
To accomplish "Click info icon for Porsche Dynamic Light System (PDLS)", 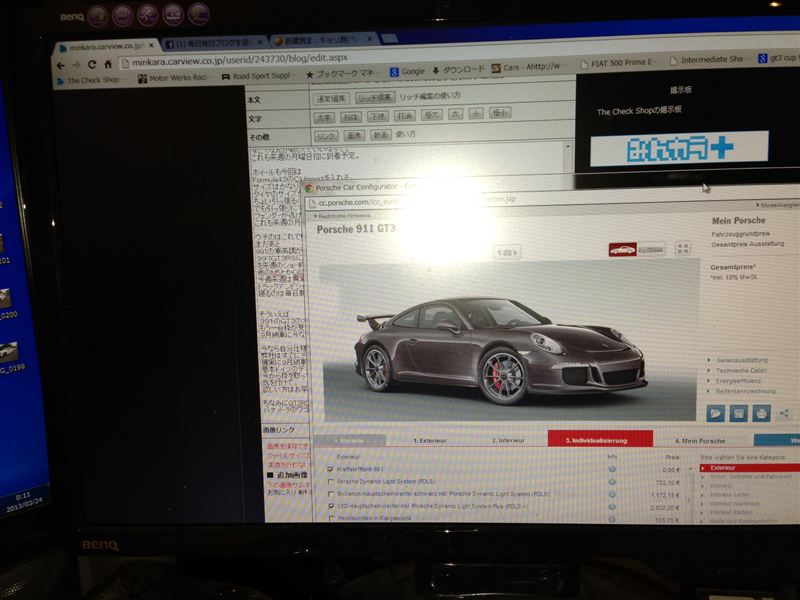I will click(612, 482).
